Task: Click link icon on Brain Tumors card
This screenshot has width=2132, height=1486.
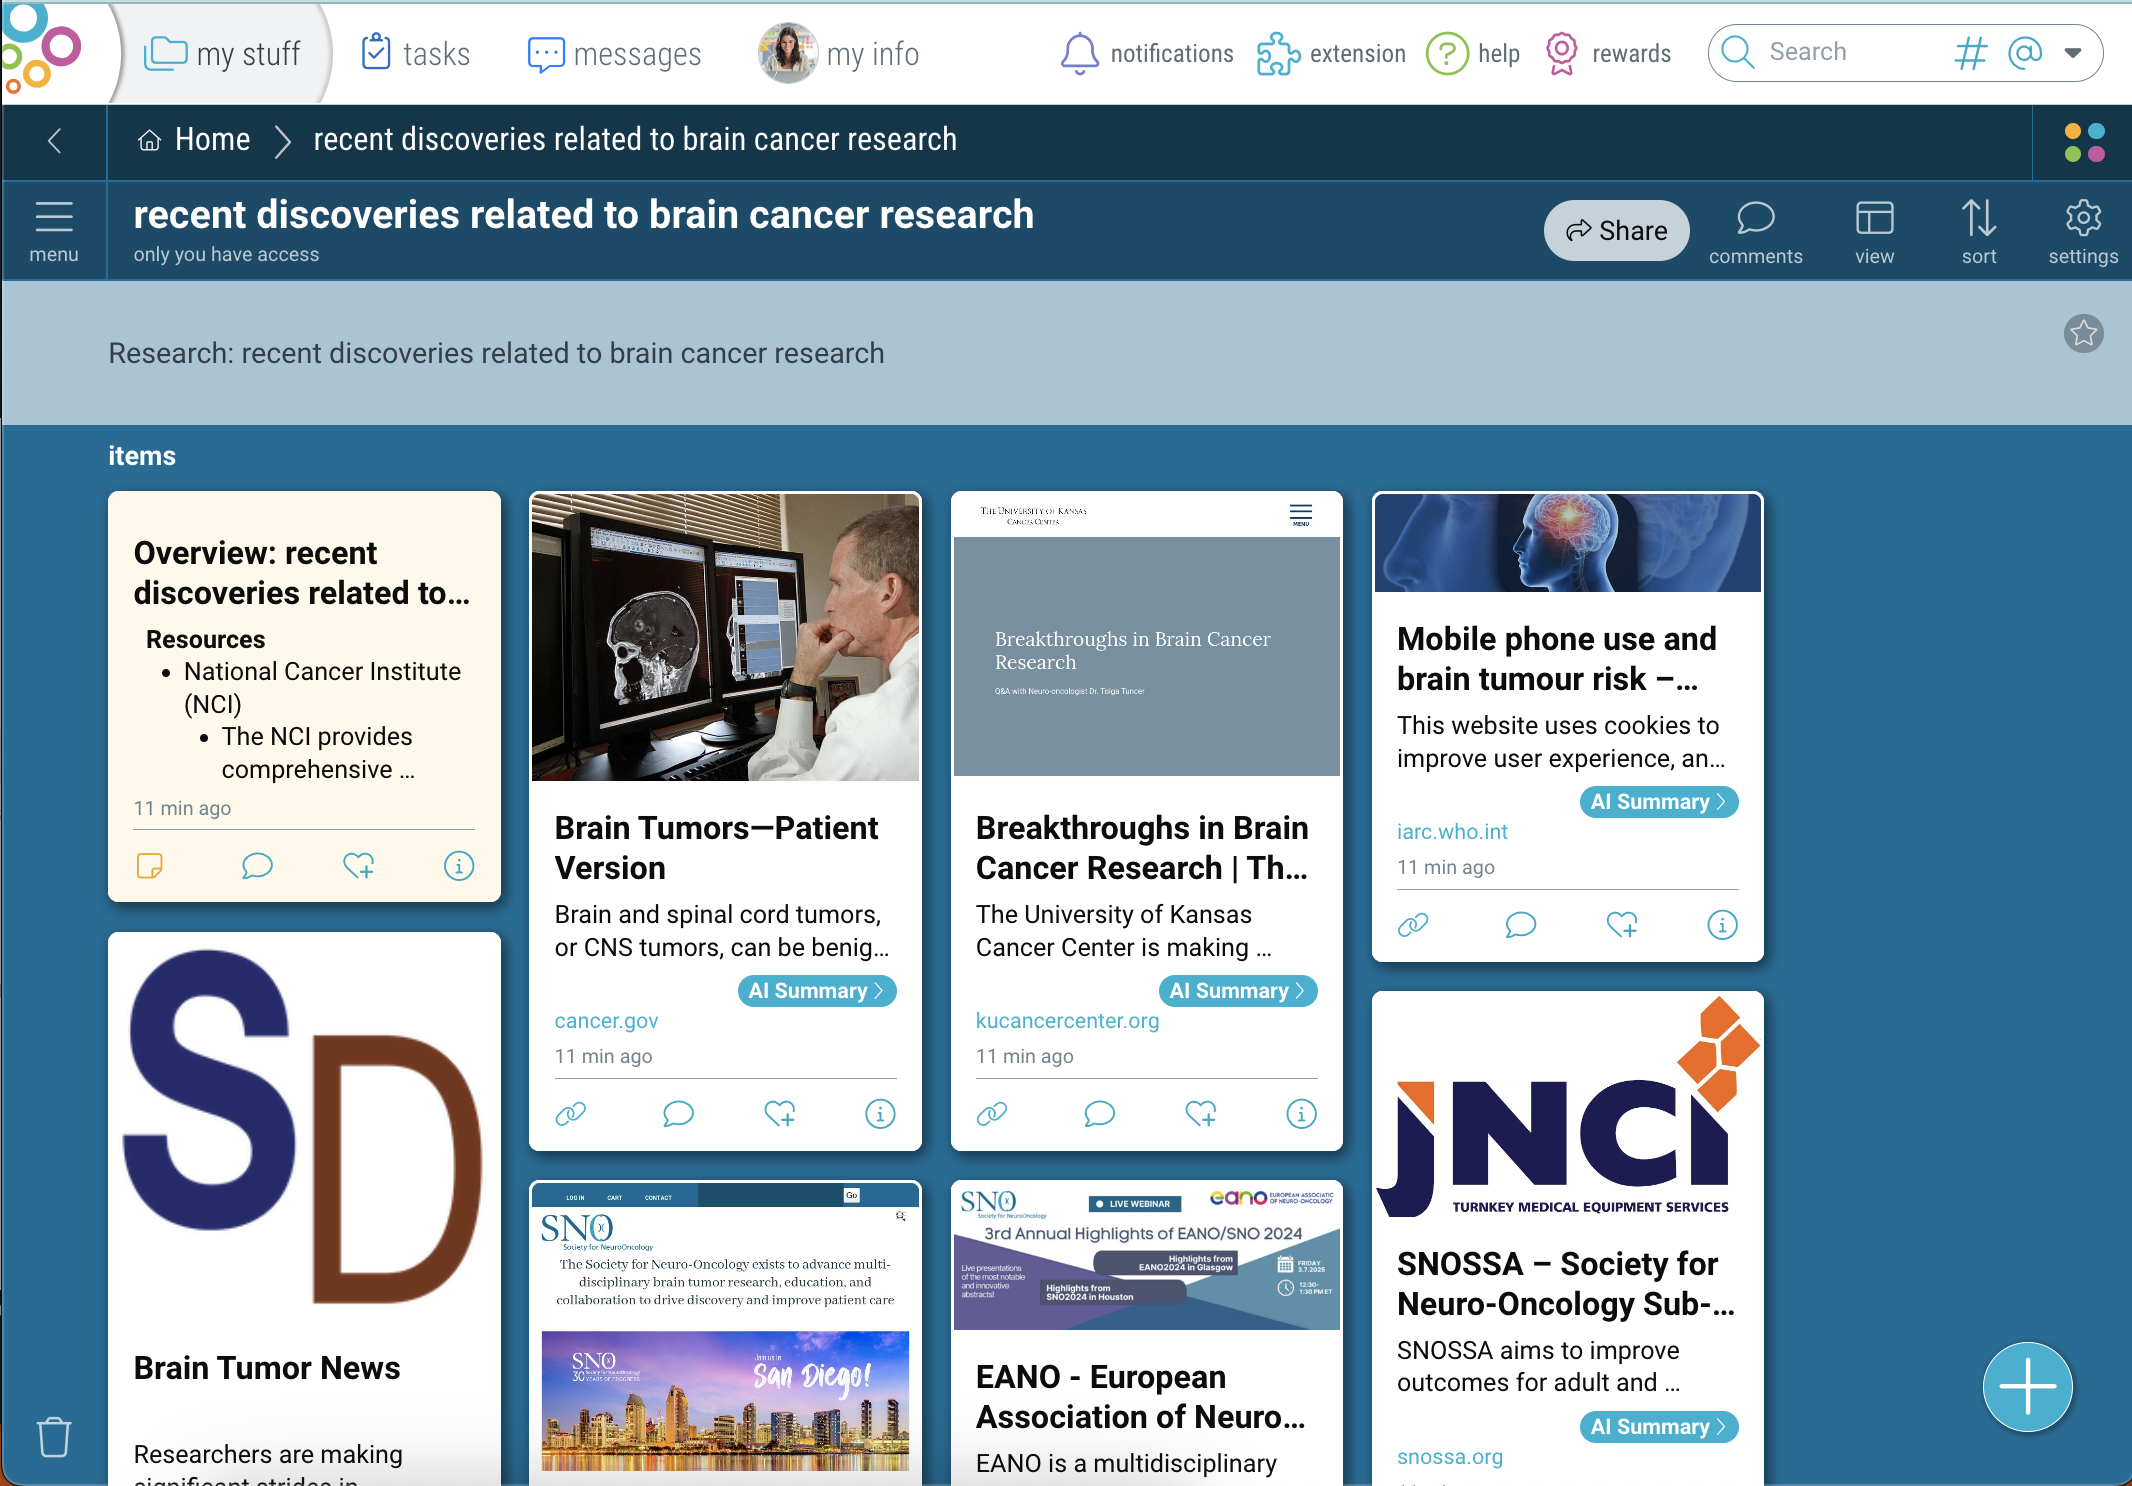Action: (x=571, y=1114)
